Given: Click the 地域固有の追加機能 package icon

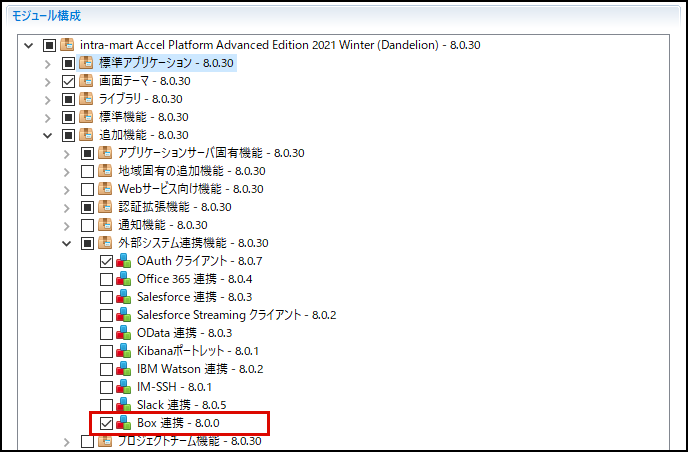Looking at the screenshot, I should point(105,171).
